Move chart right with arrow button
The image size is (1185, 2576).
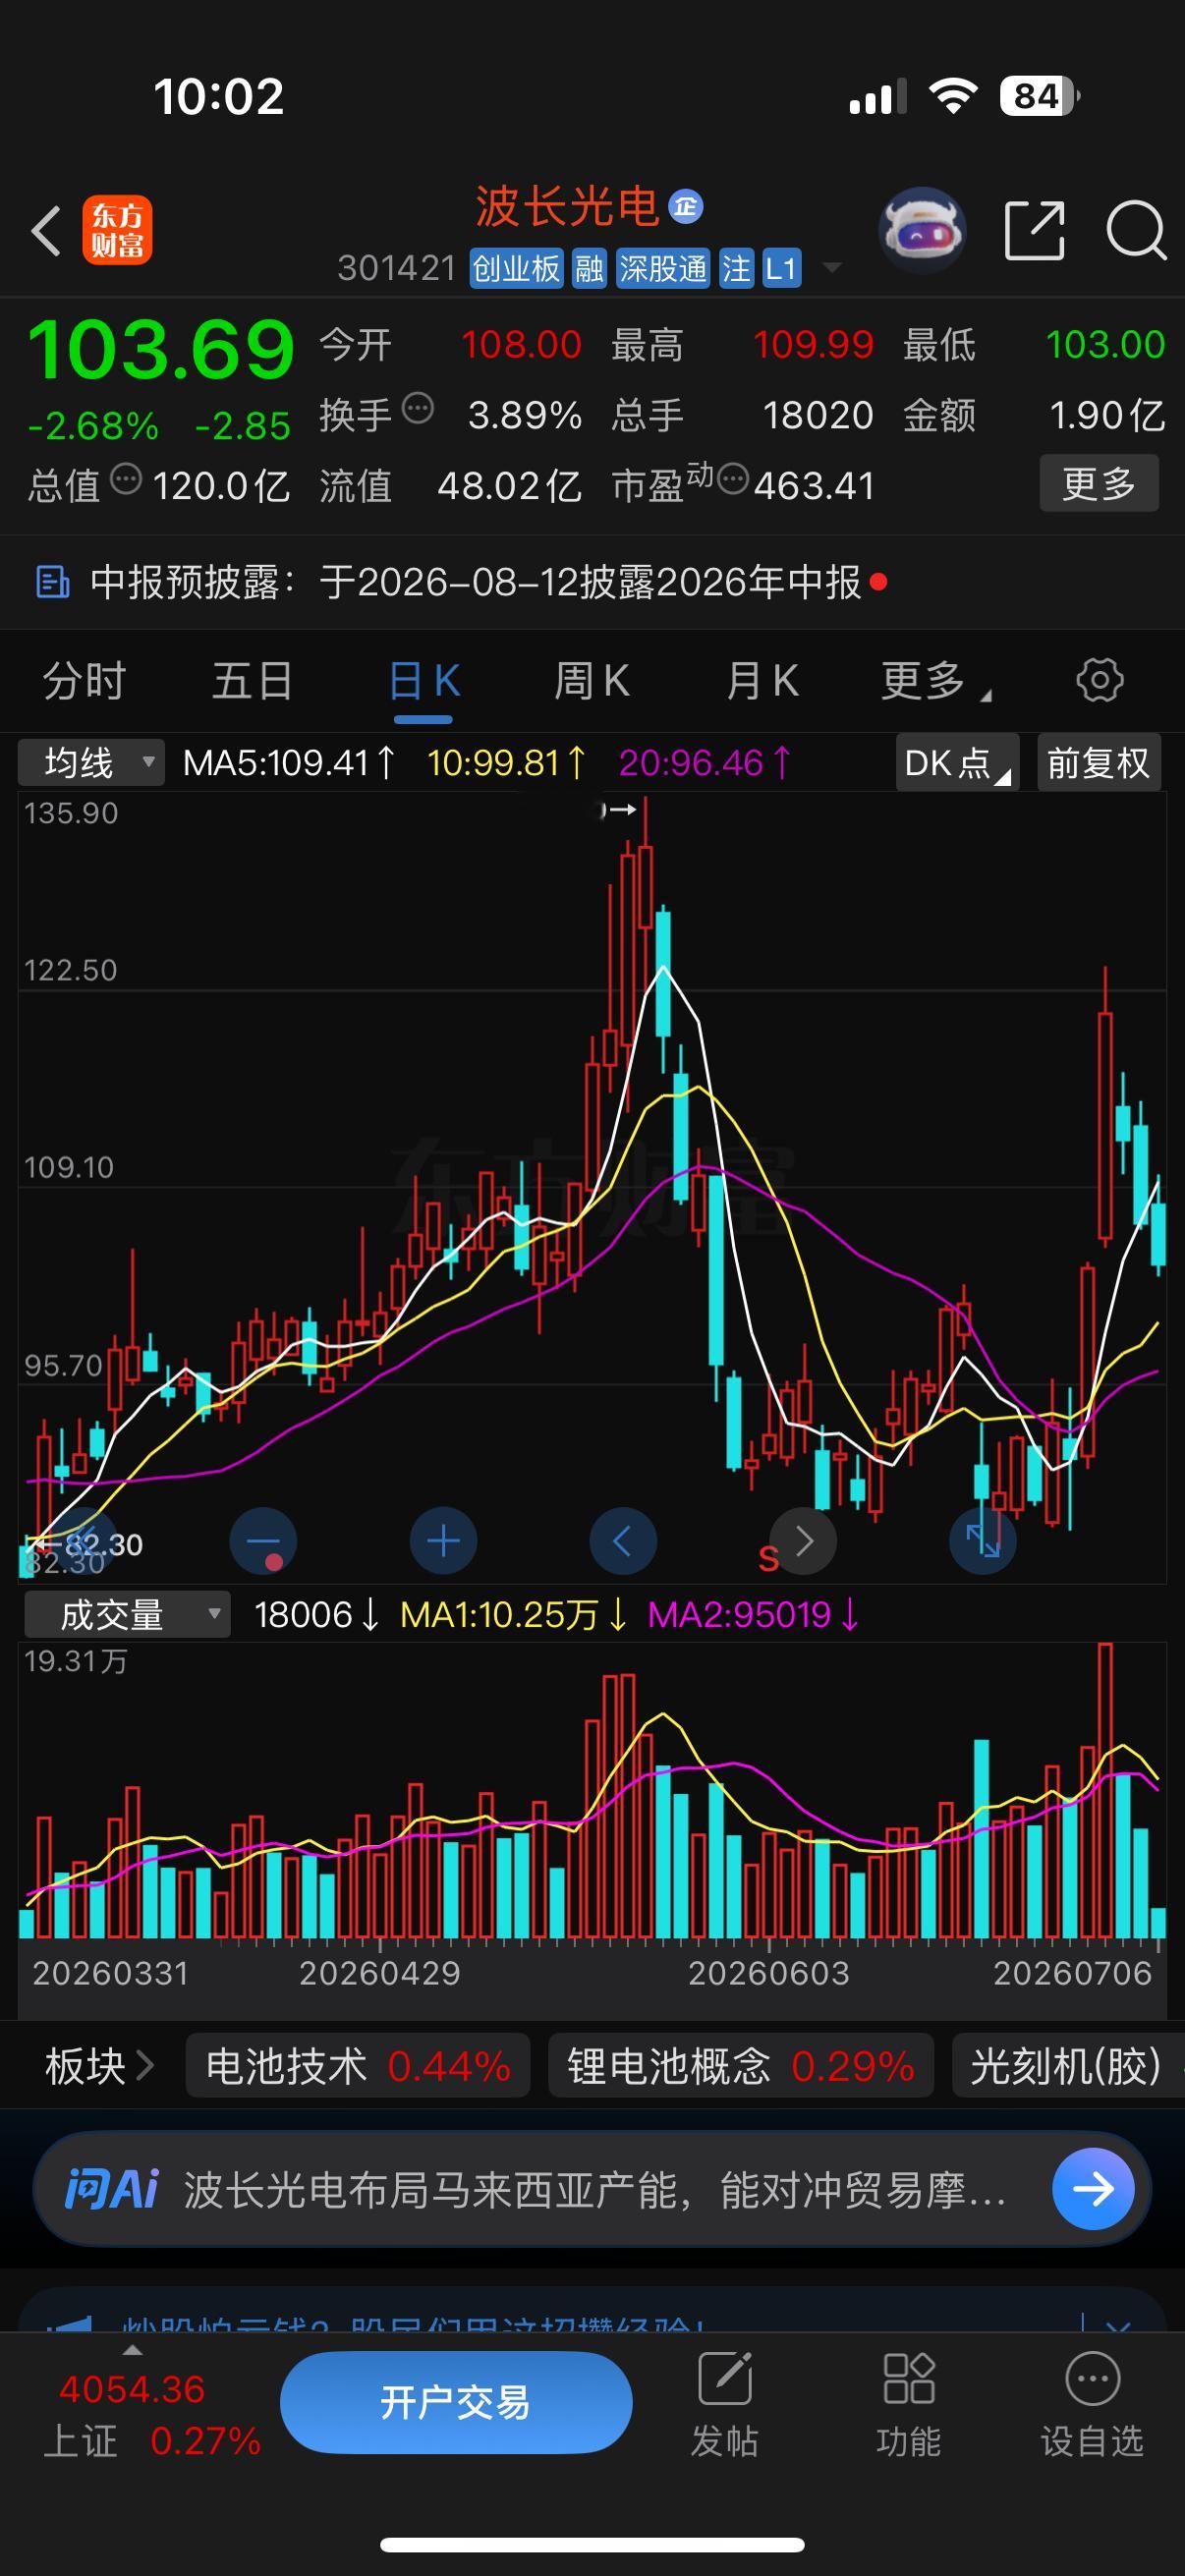click(x=804, y=1541)
